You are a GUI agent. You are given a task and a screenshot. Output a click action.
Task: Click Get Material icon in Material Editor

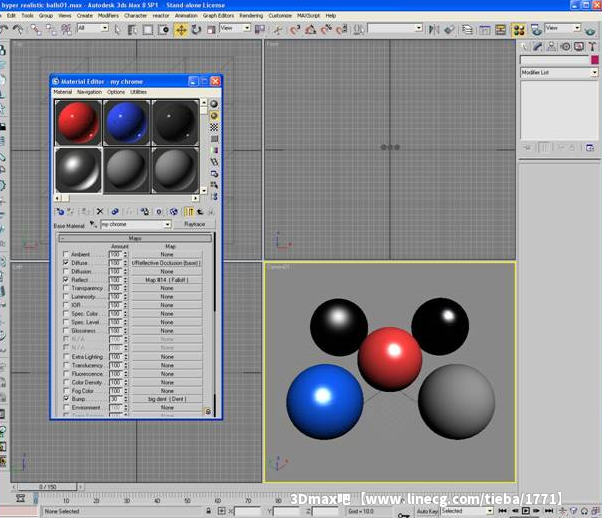tap(60, 212)
